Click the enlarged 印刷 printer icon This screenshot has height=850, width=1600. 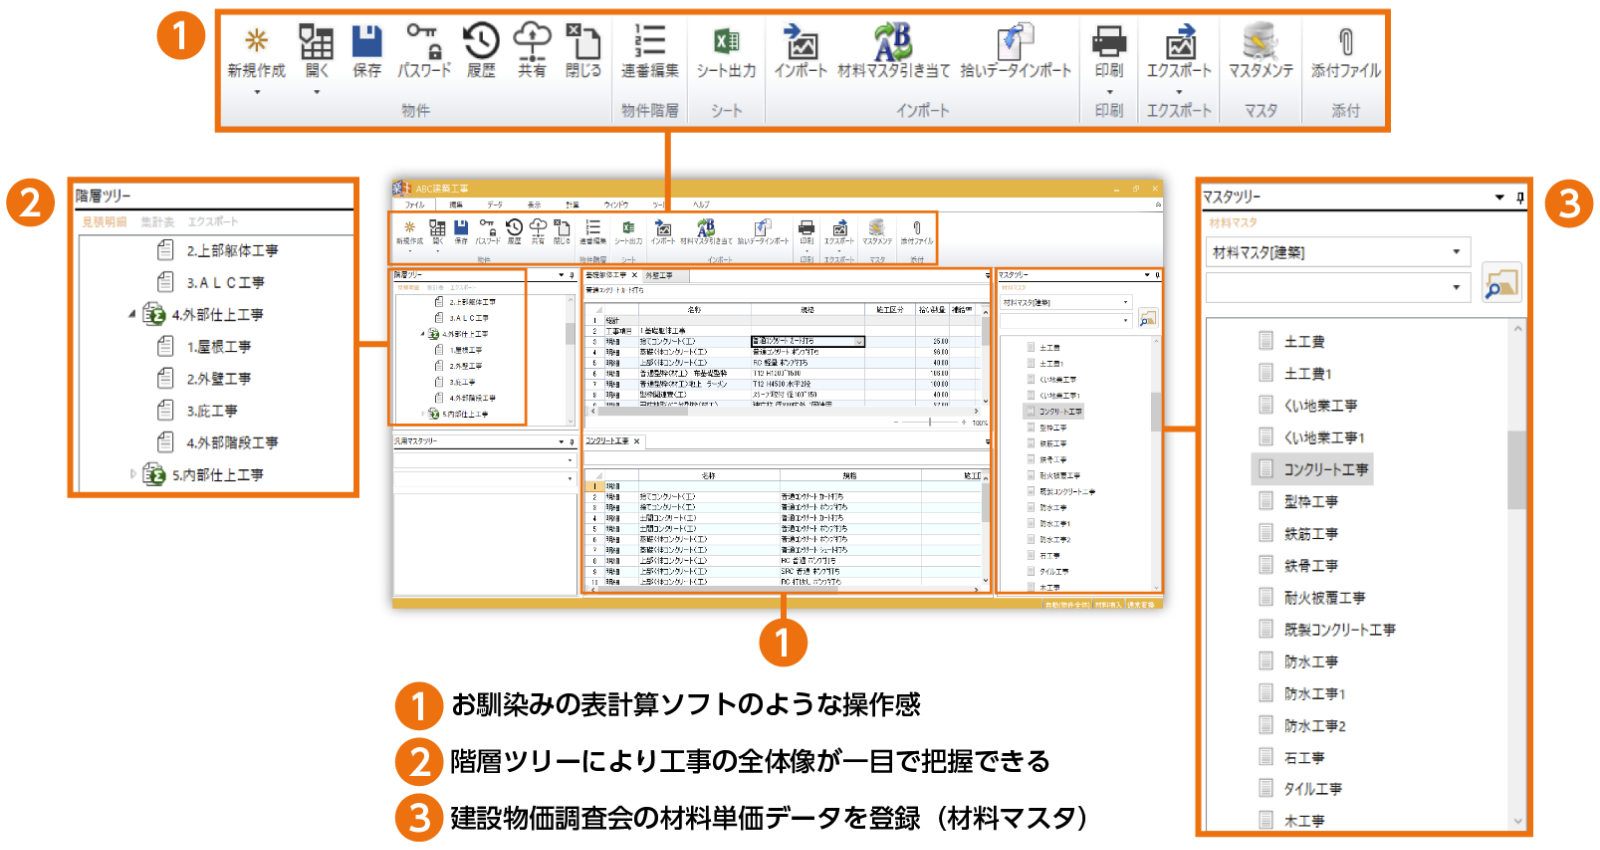1109,42
